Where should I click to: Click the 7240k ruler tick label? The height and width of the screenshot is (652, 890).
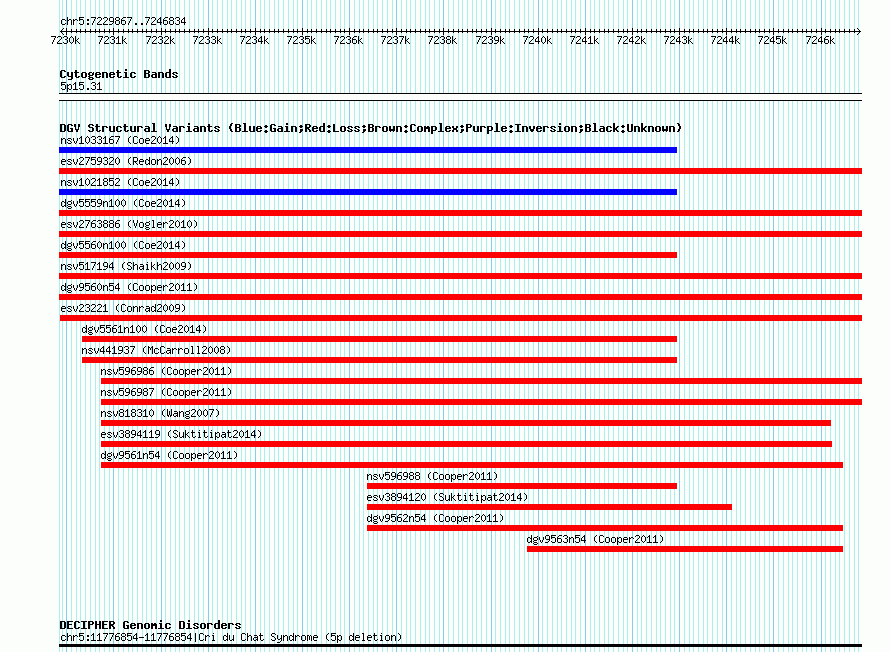coord(537,40)
